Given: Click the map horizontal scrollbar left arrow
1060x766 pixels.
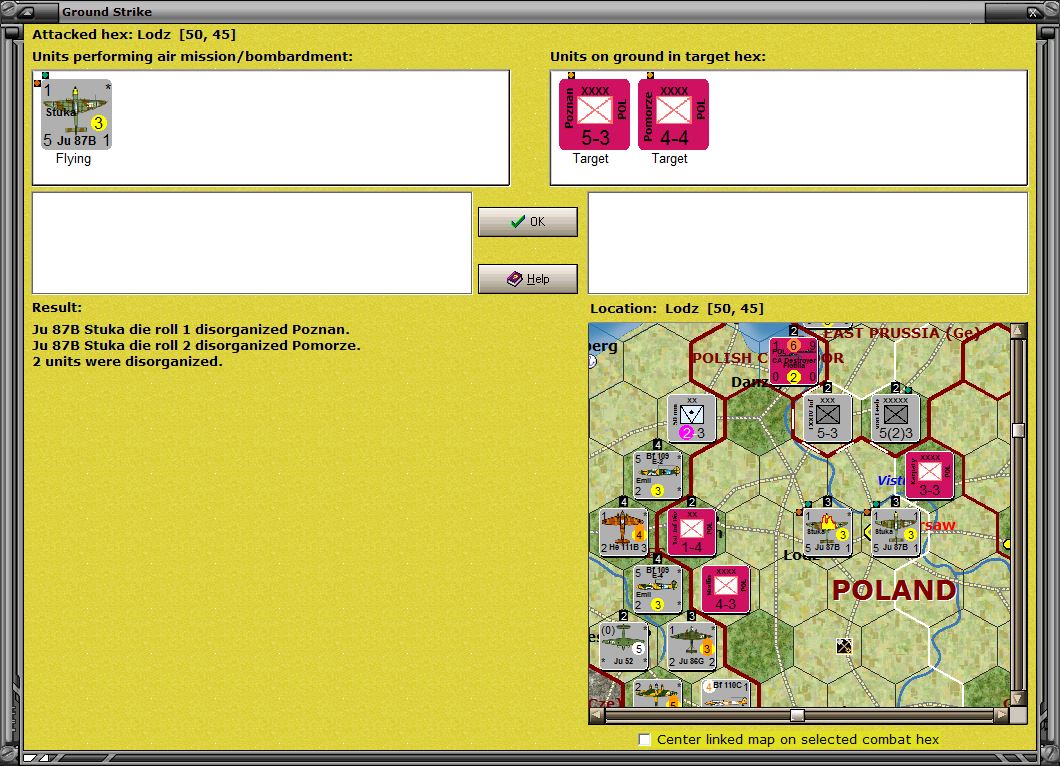Looking at the screenshot, I should click(x=597, y=715).
